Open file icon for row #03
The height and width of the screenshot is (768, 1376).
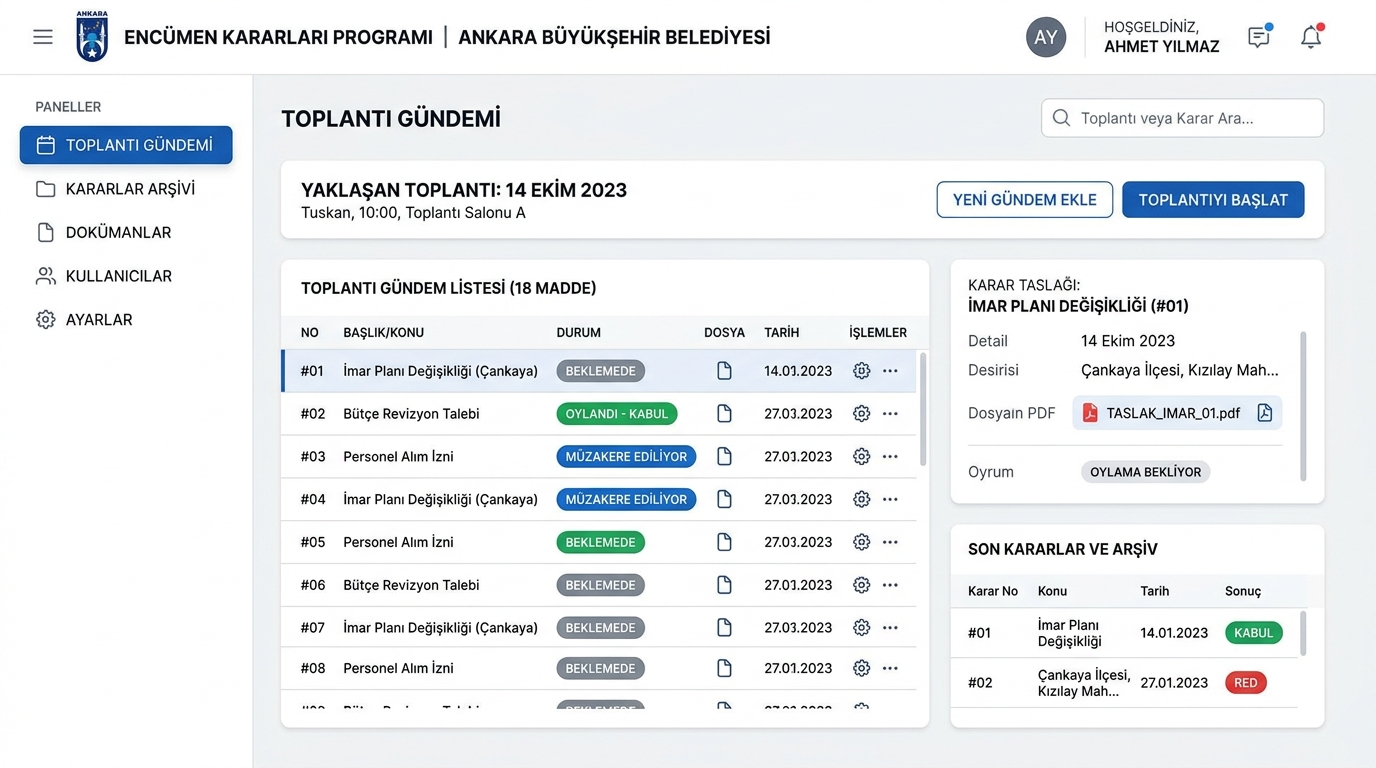click(724, 457)
